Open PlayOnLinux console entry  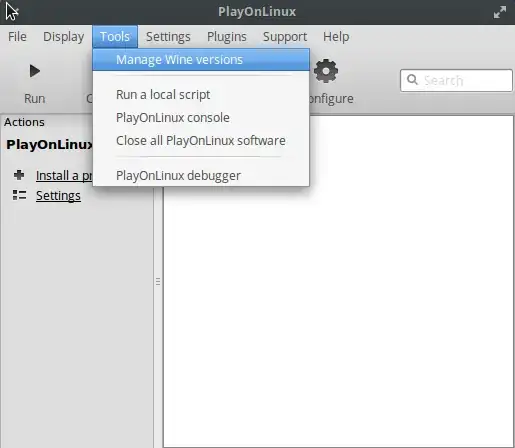[201, 118]
